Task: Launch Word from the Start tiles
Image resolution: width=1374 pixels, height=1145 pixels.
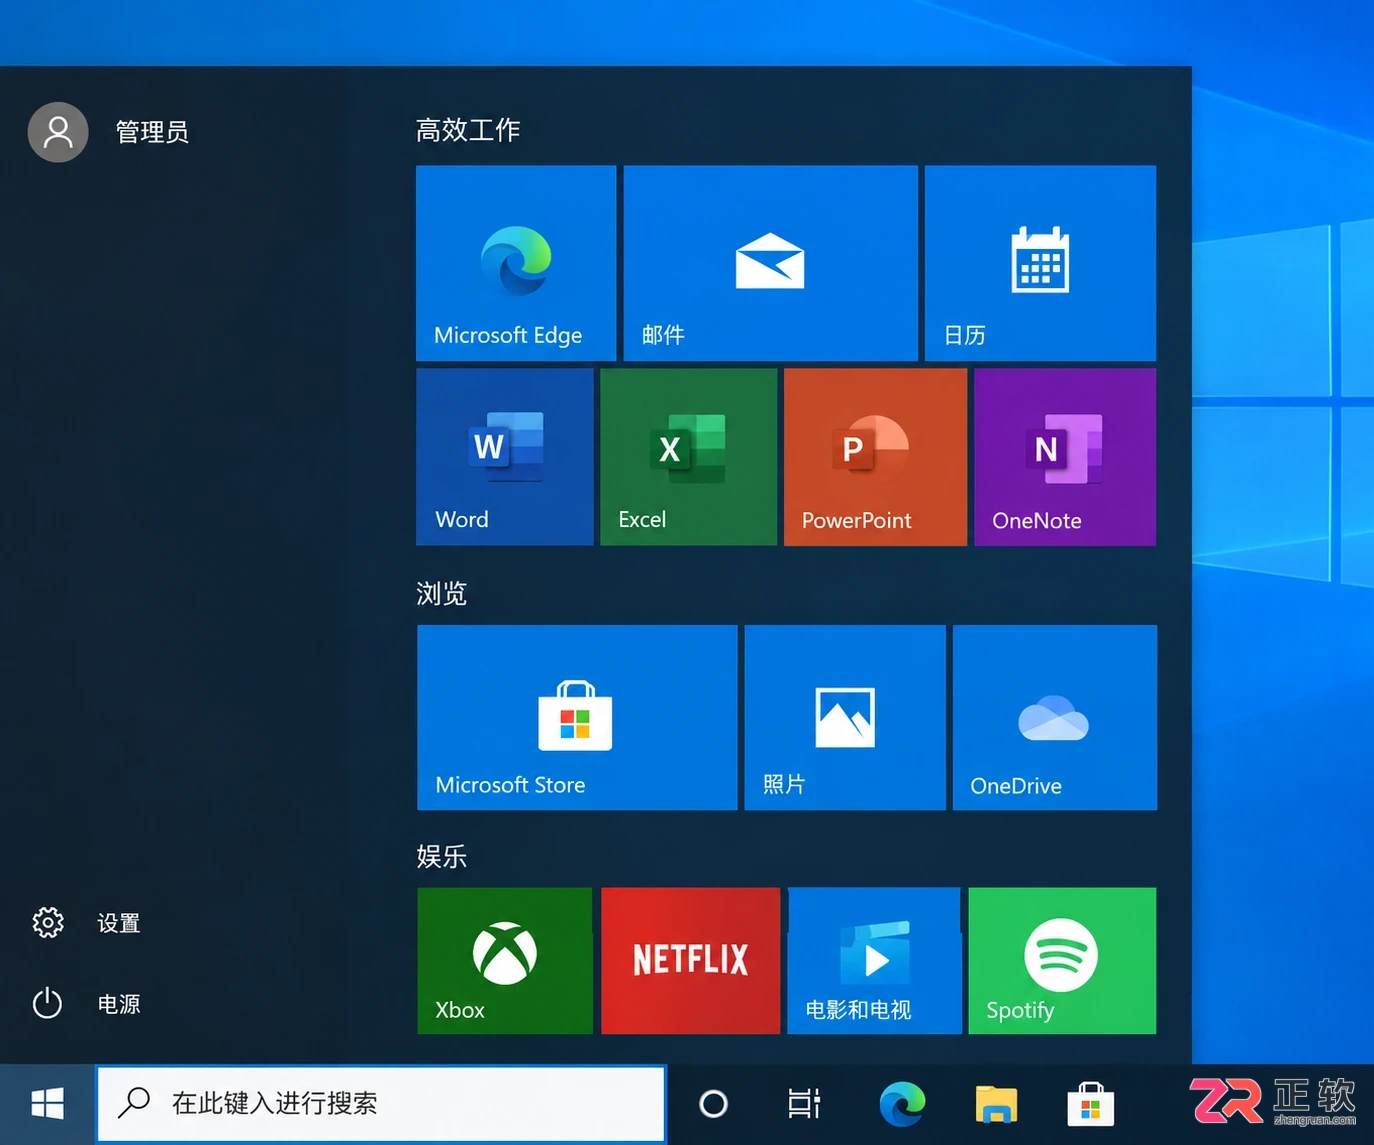Action: [505, 457]
